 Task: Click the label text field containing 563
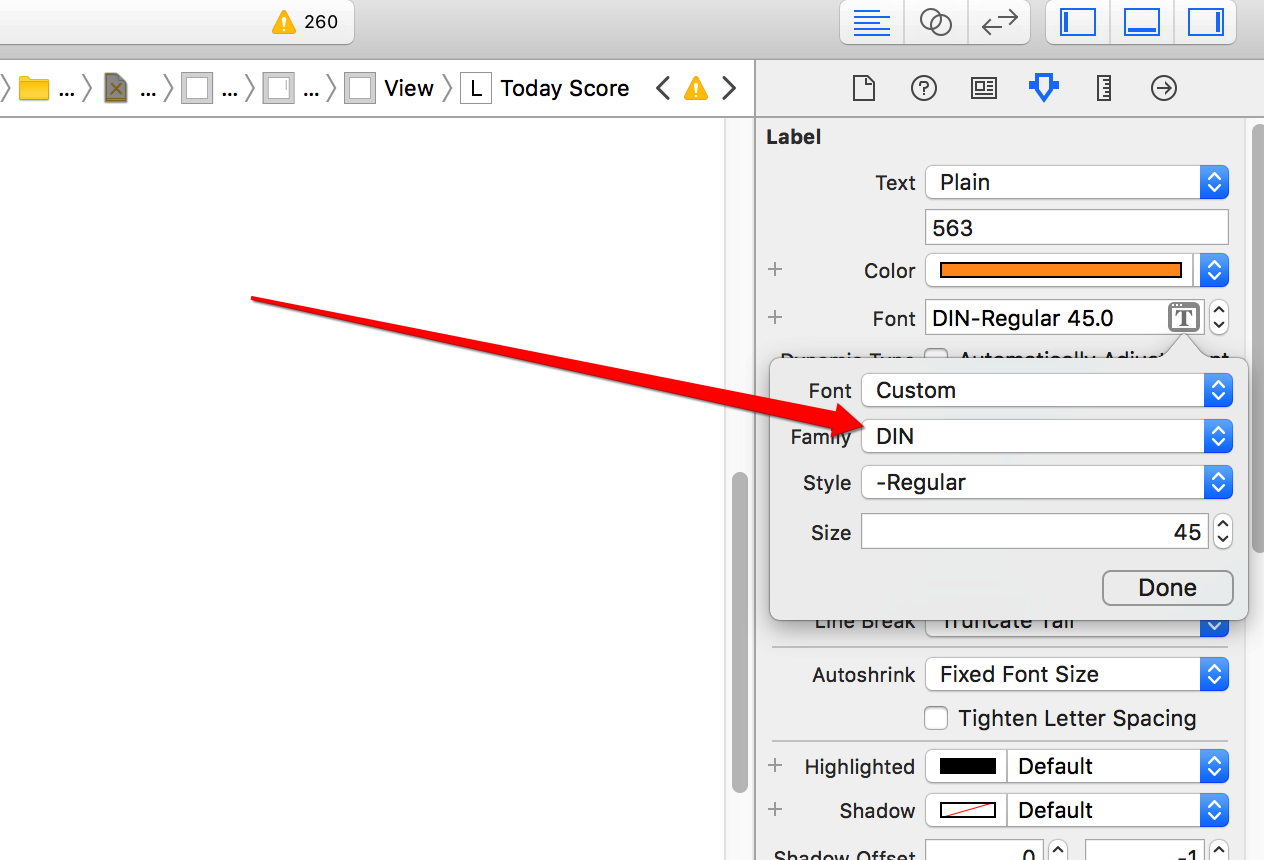coord(1076,228)
